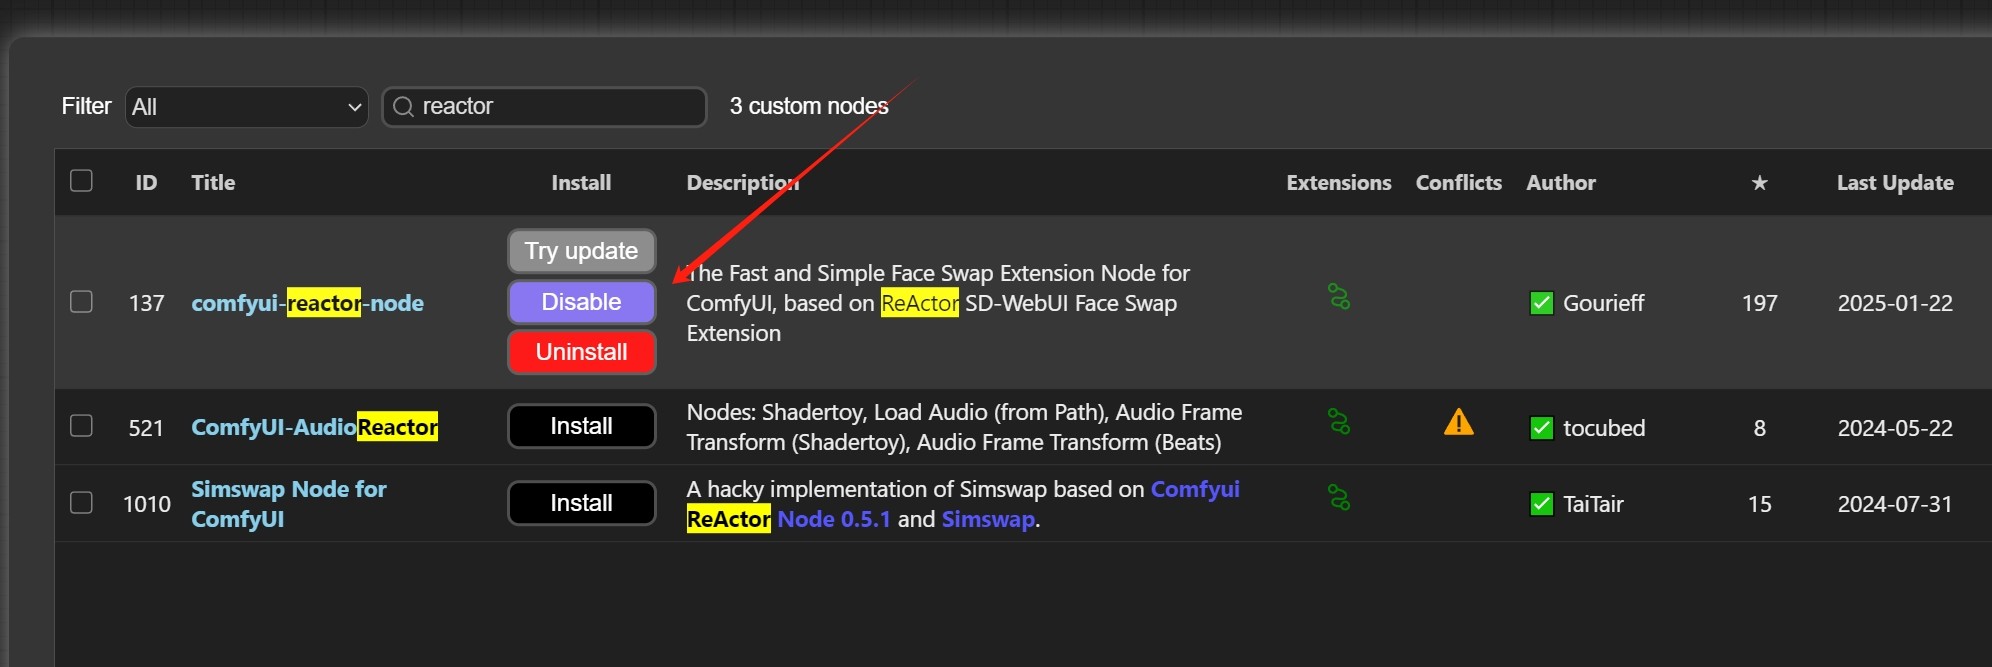Click the green check icon beside TaiTair
Viewport: 1992px width, 667px height.
click(1542, 504)
